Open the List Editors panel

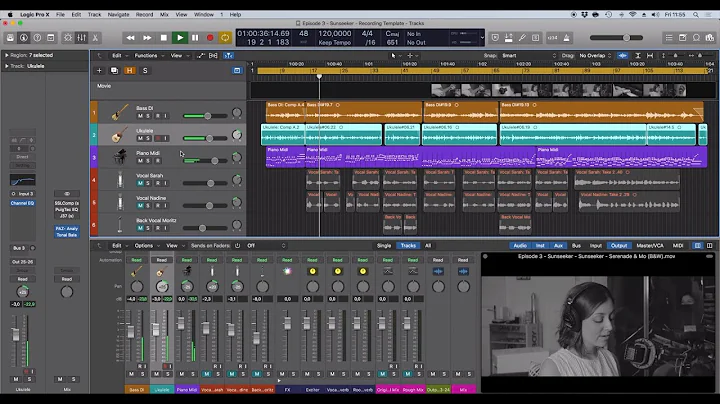tap(669, 38)
